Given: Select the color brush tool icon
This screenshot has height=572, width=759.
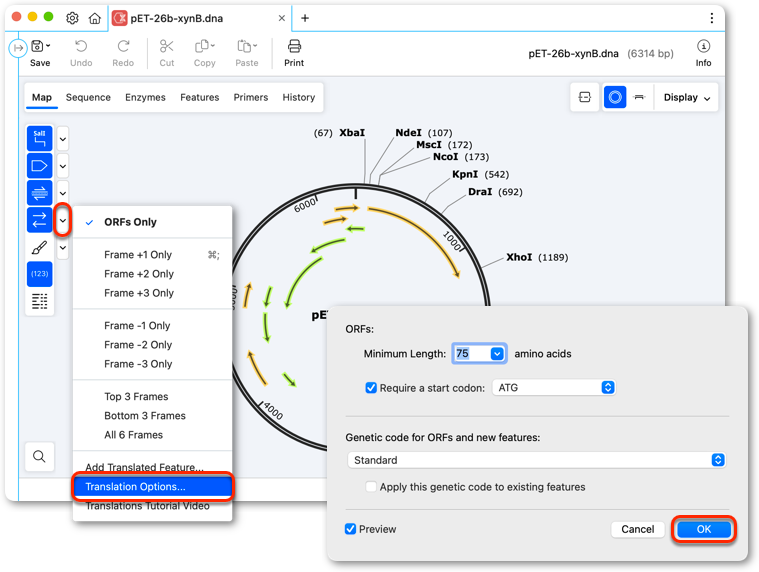Looking at the screenshot, I should 39,247.
